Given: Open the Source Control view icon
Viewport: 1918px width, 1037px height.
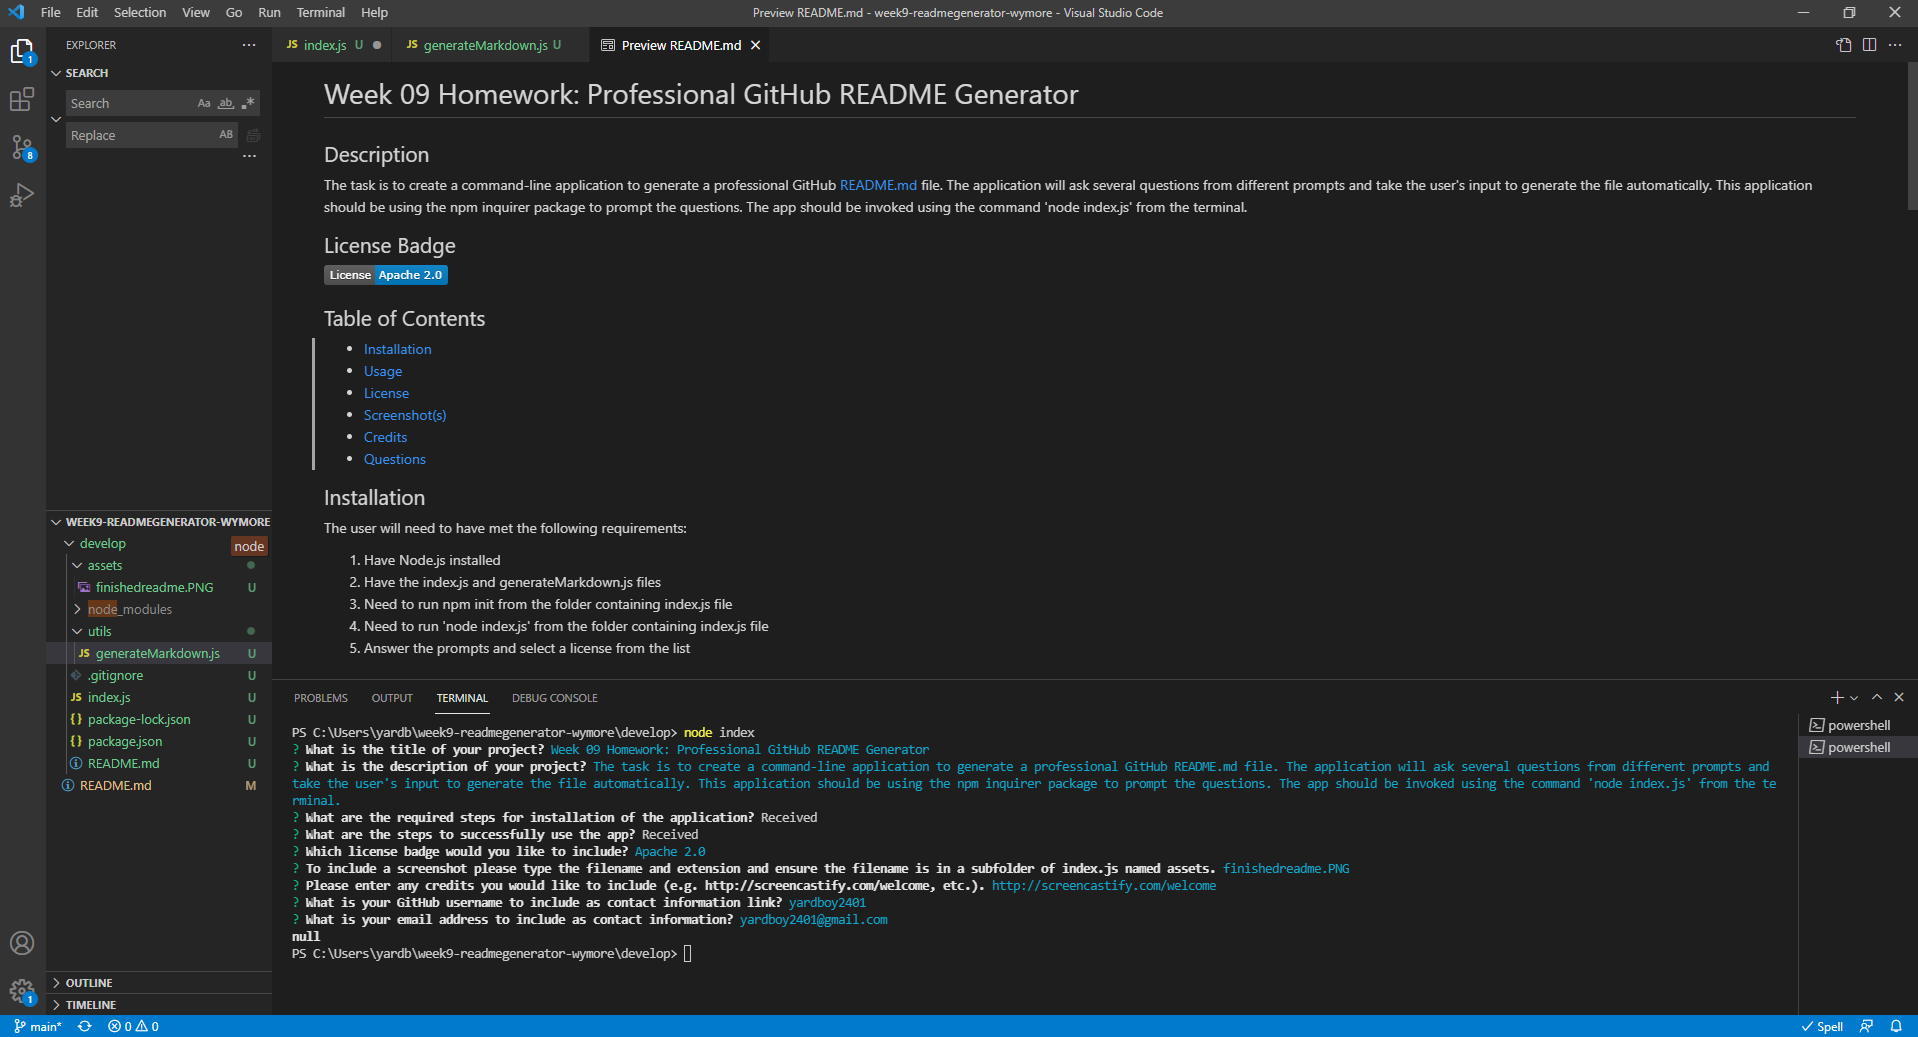Looking at the screenshot, I should (22, 147).
